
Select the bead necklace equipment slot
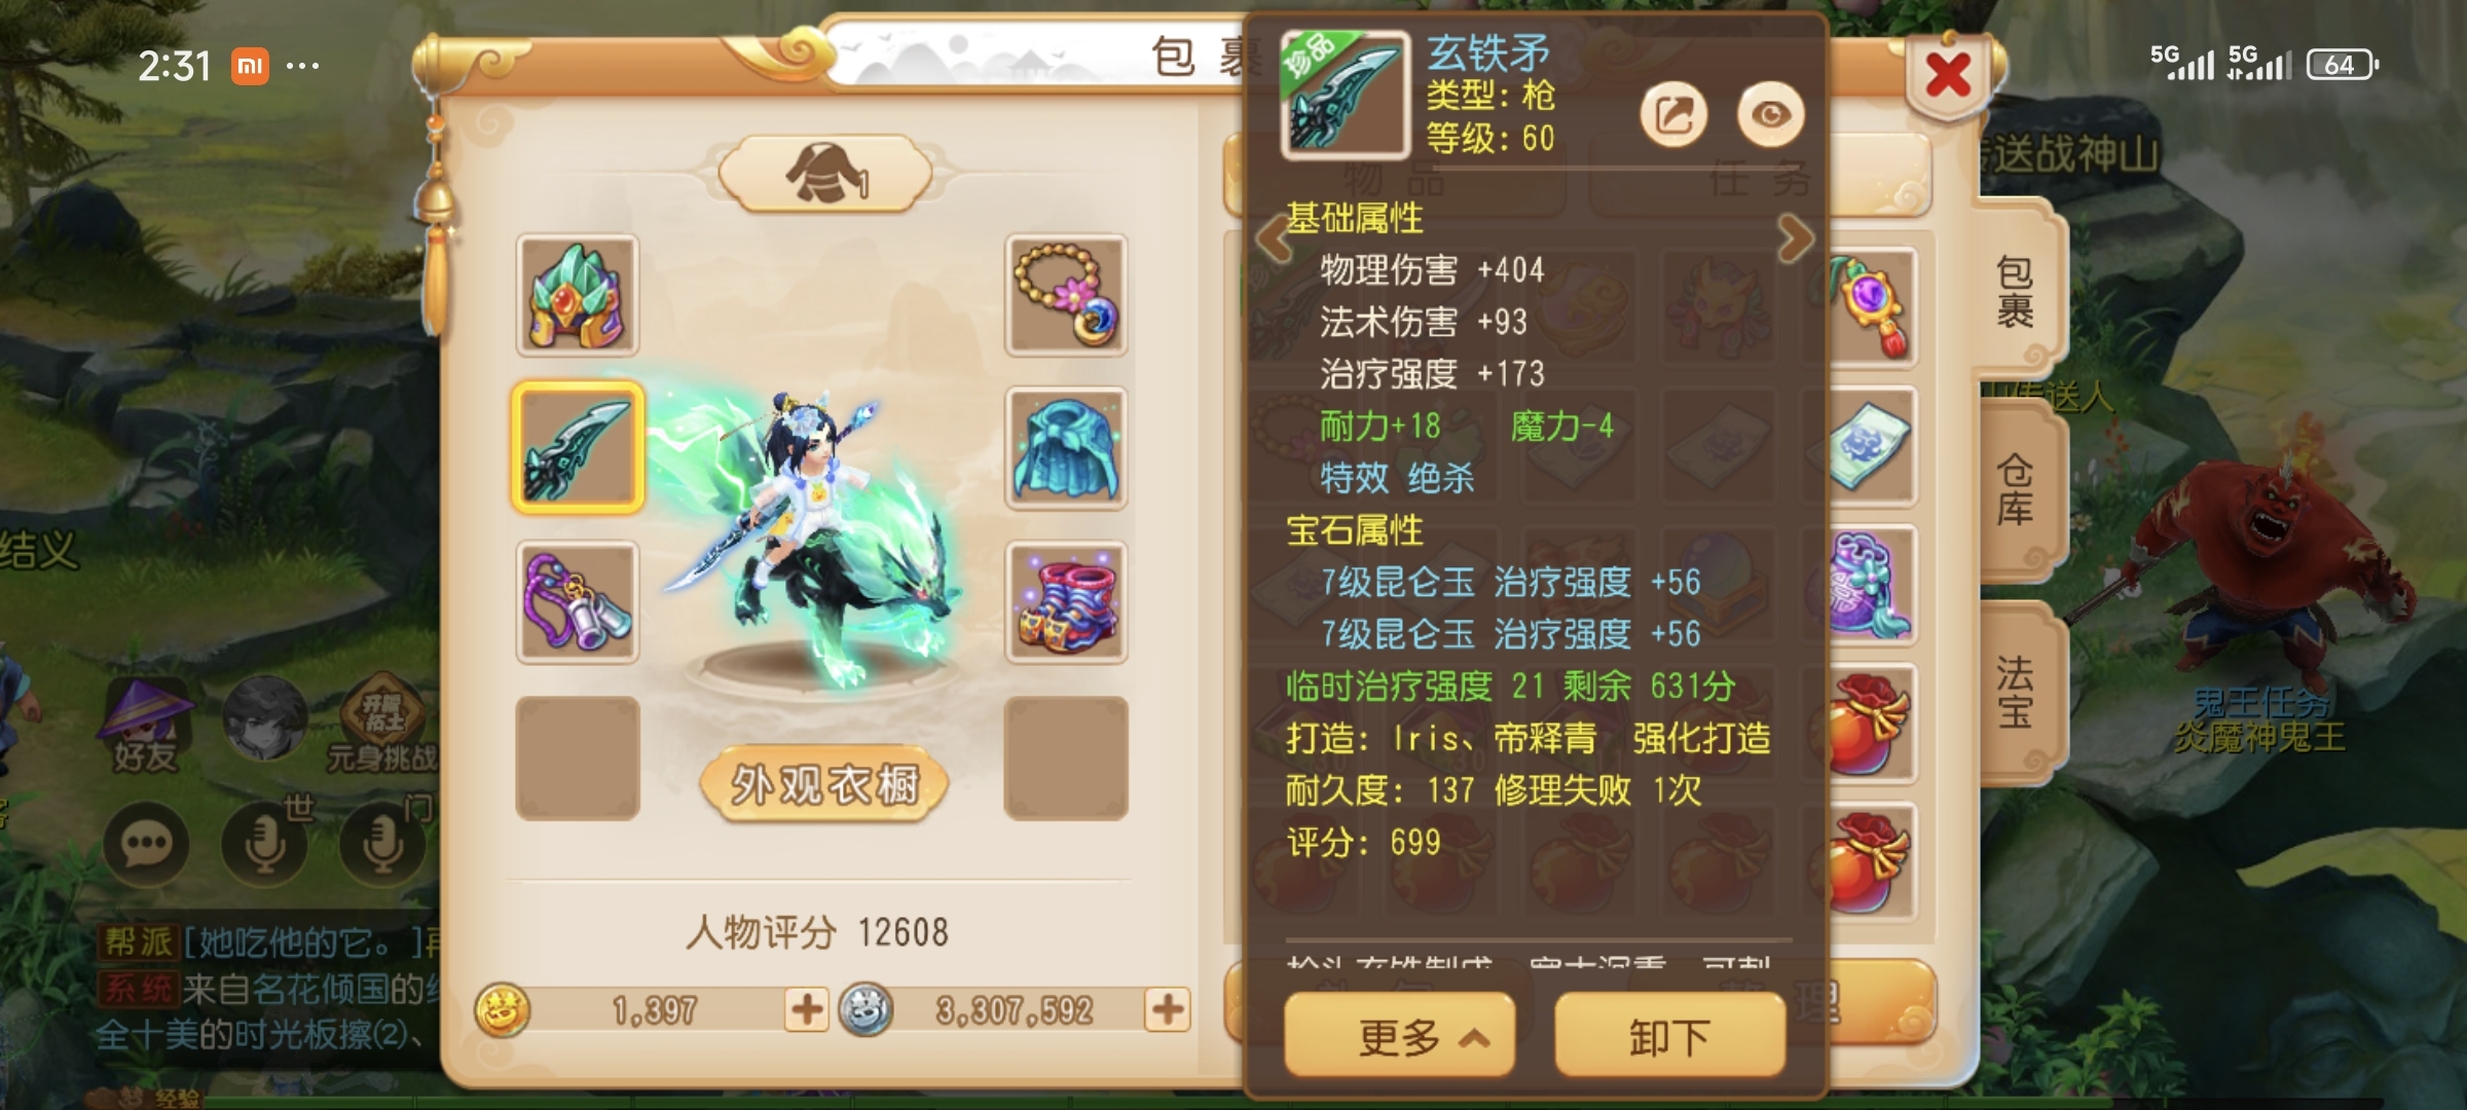1066,296
